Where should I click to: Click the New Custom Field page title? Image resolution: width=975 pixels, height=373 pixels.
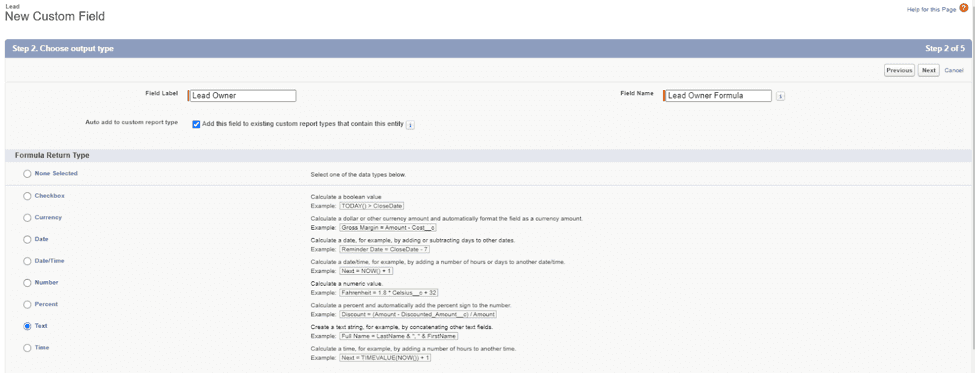[x=55, y=17]
